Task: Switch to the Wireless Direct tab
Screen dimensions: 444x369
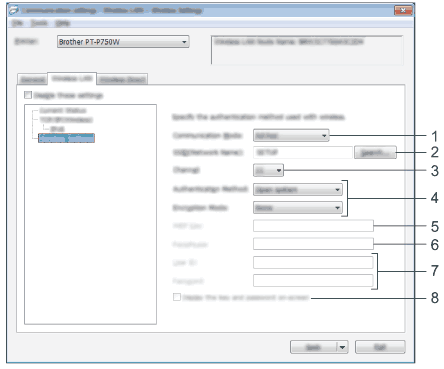Action: point(122,80)
